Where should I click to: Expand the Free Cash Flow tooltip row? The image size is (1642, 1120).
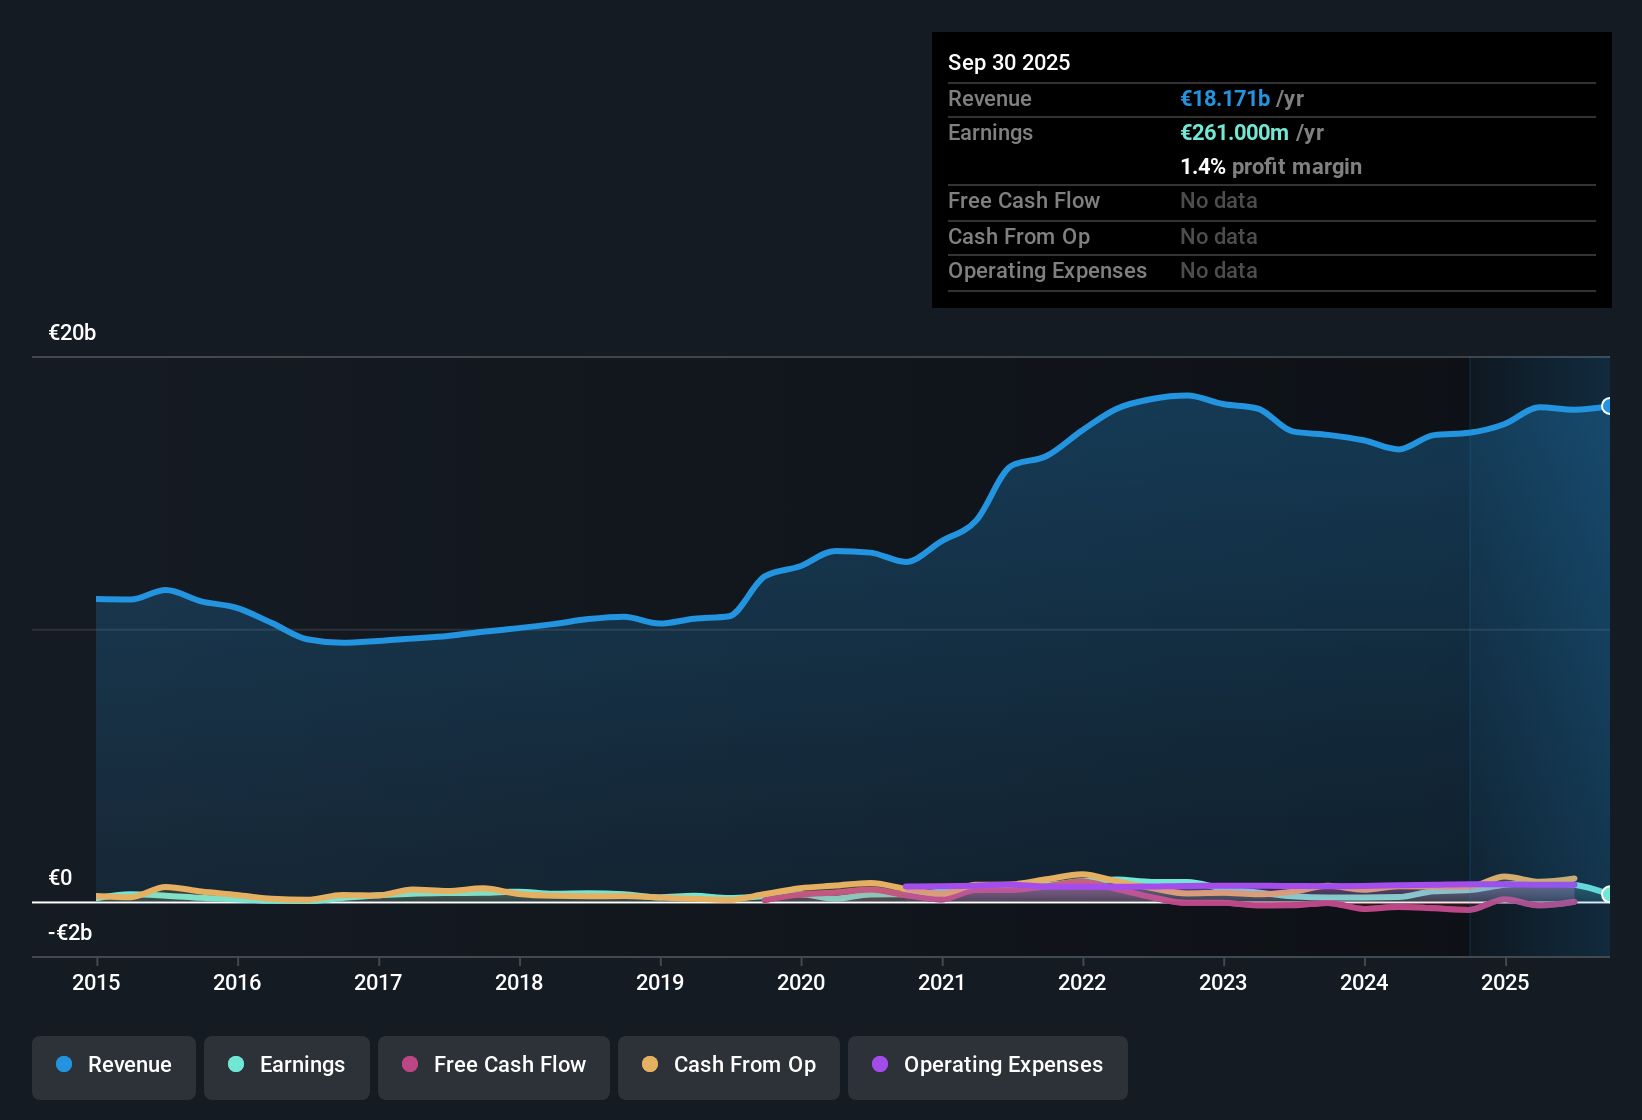click(1024, 201)
